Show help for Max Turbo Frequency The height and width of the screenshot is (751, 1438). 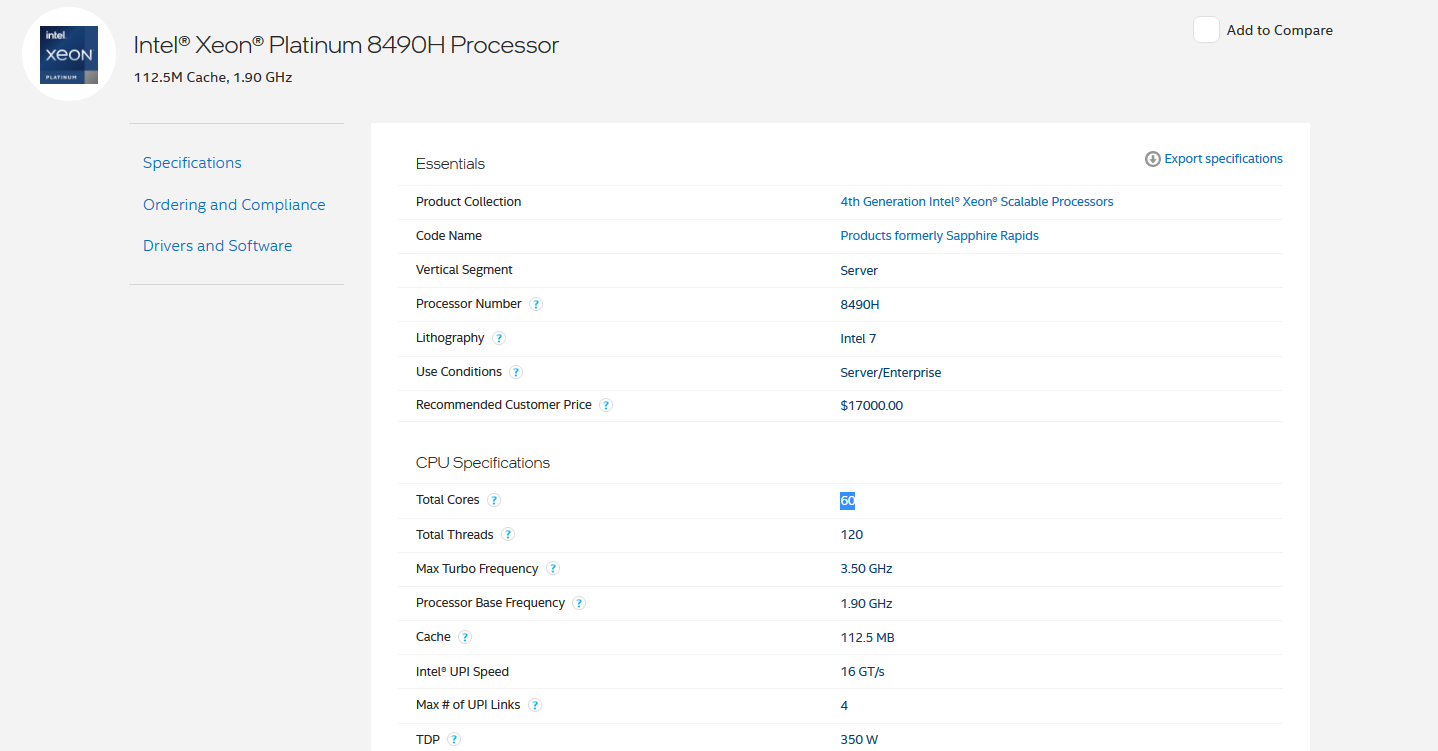click(553, 569)
